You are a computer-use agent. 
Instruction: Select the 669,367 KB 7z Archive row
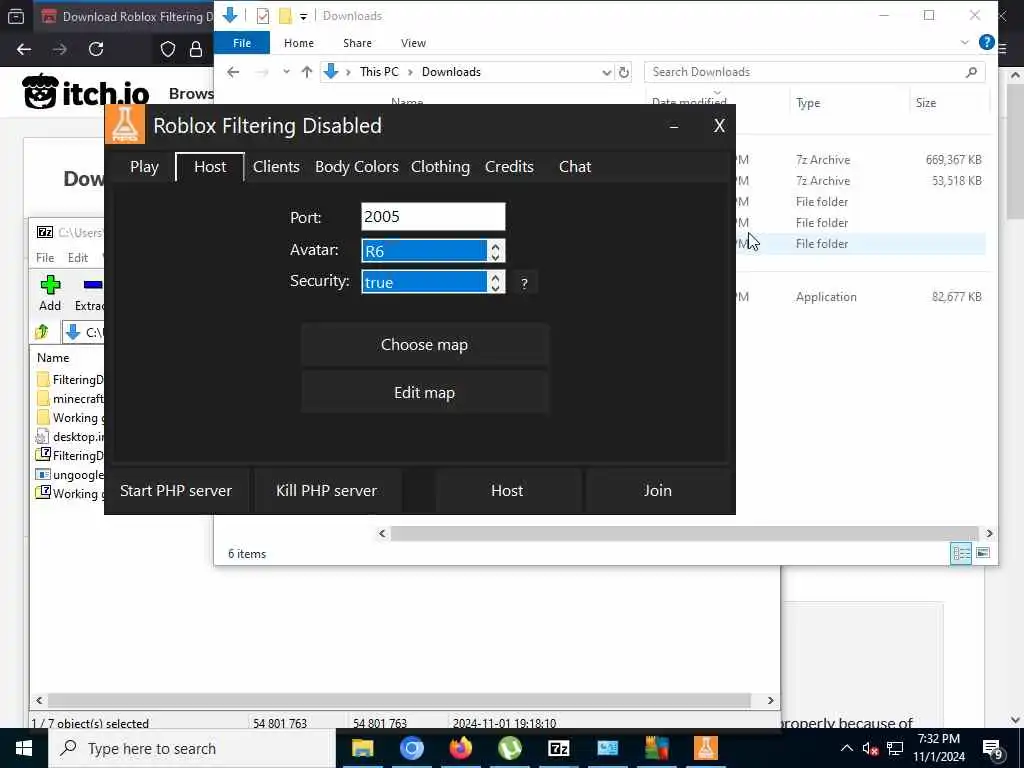pyautogui.click(x=860, y=159)
